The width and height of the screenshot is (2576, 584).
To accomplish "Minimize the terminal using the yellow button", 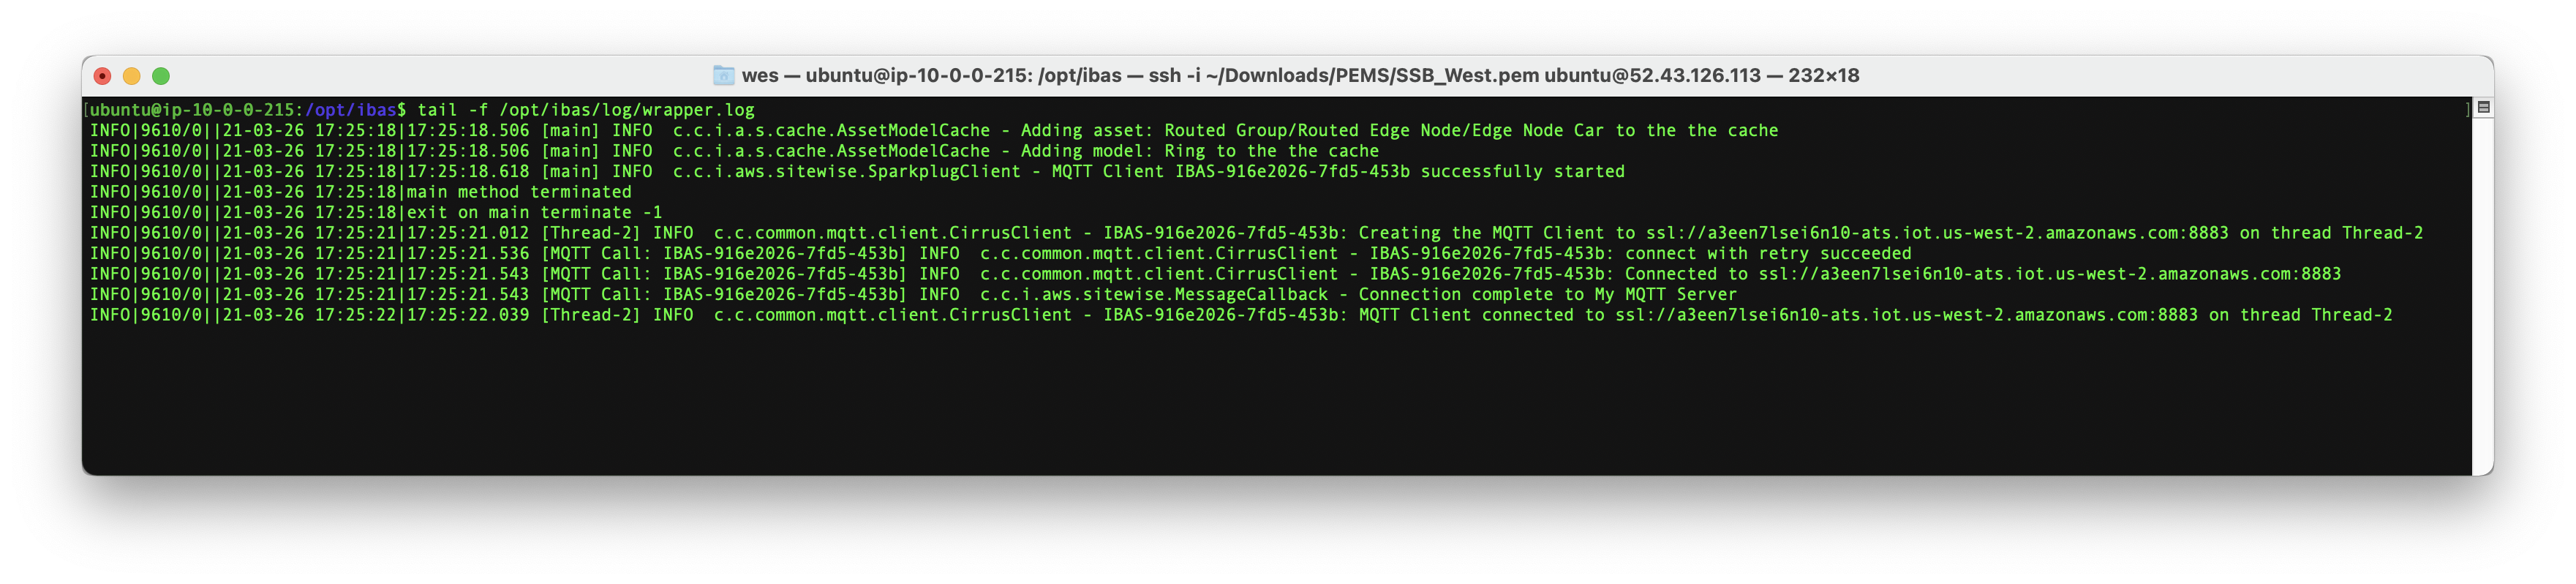I will tap(131, 76).
